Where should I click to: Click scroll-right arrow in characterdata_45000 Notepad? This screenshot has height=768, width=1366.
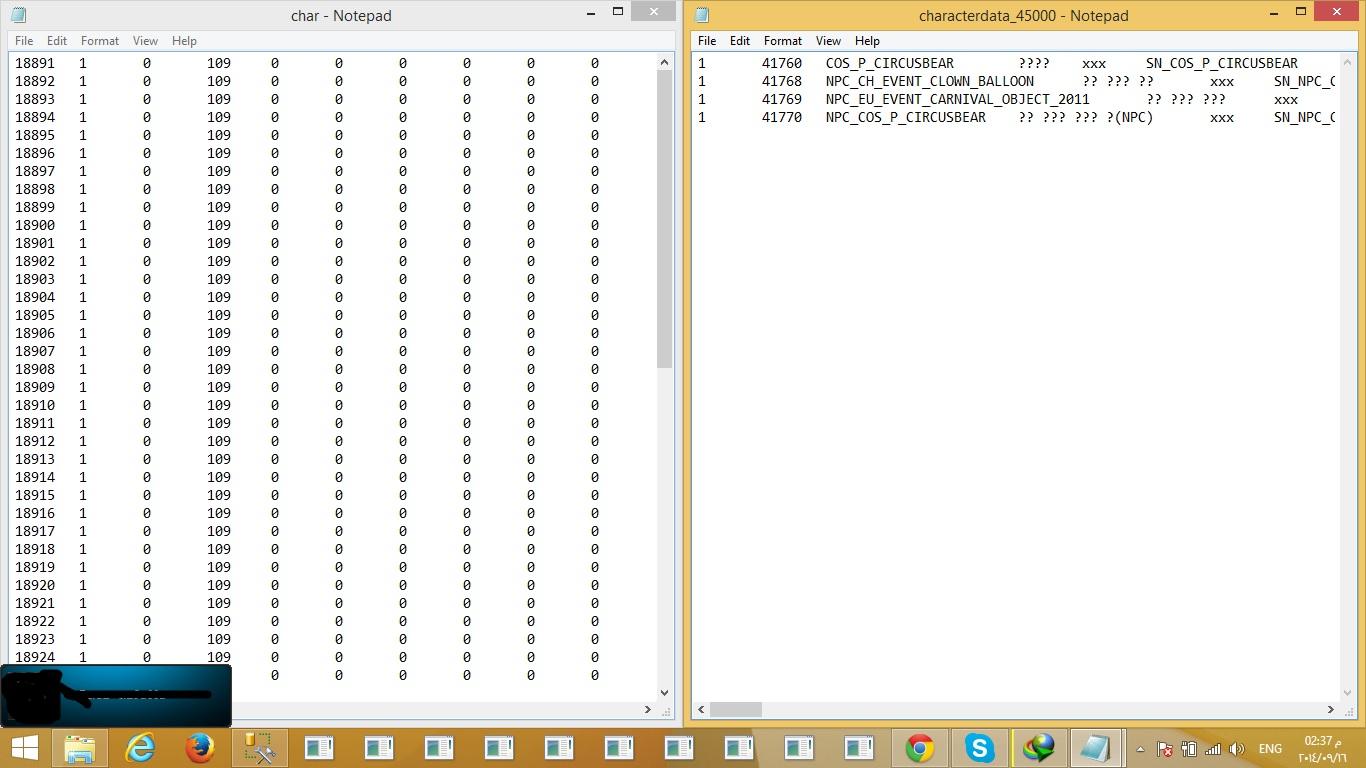click(x=1331, y=709)
